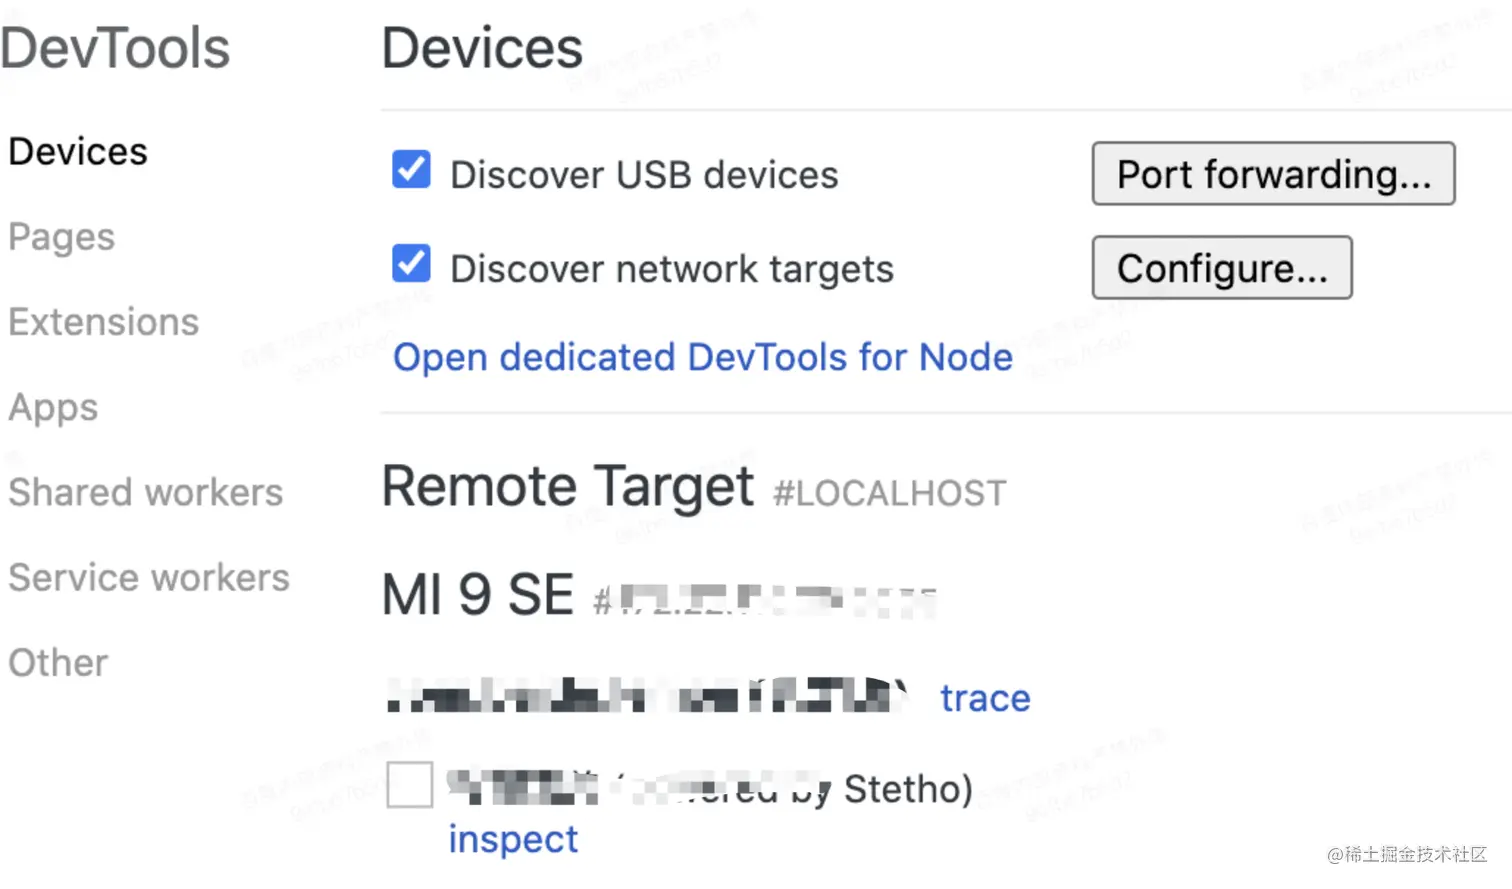The image size is (1512, 889).
Task: Open Service workers section
Action: (x=149, y=577)
